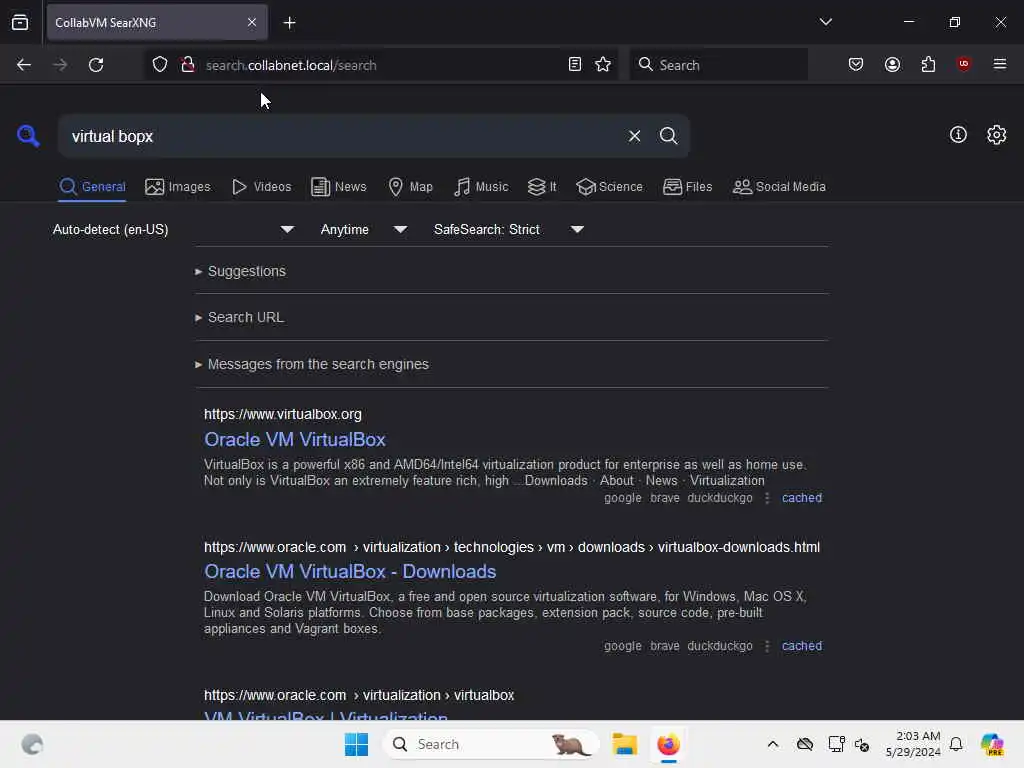Open the Anytime time range dropdown
1024x768 pixels.
click(364, 229)
